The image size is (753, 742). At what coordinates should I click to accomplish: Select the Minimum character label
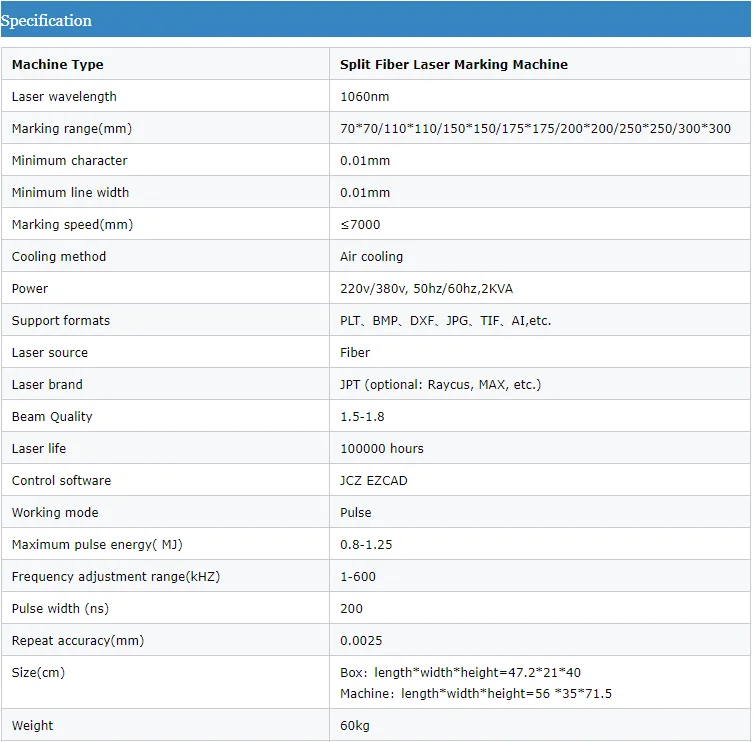point(70,160)
